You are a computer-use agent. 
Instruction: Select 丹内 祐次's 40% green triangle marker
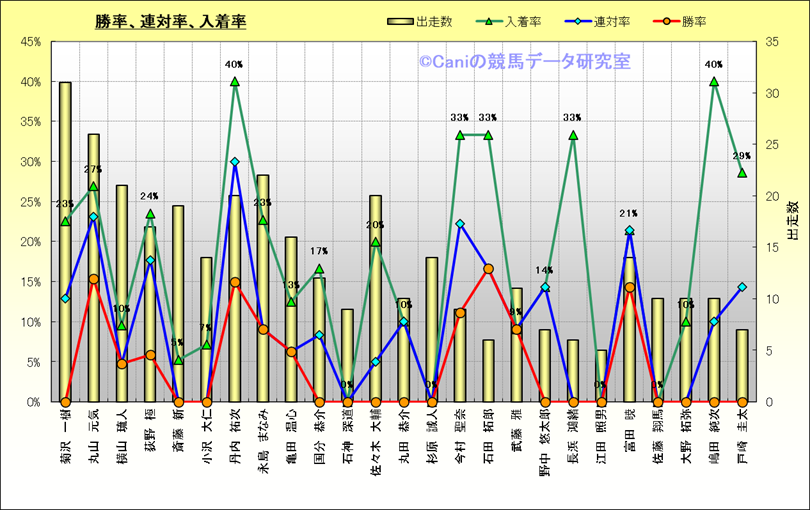click(234, 82)
